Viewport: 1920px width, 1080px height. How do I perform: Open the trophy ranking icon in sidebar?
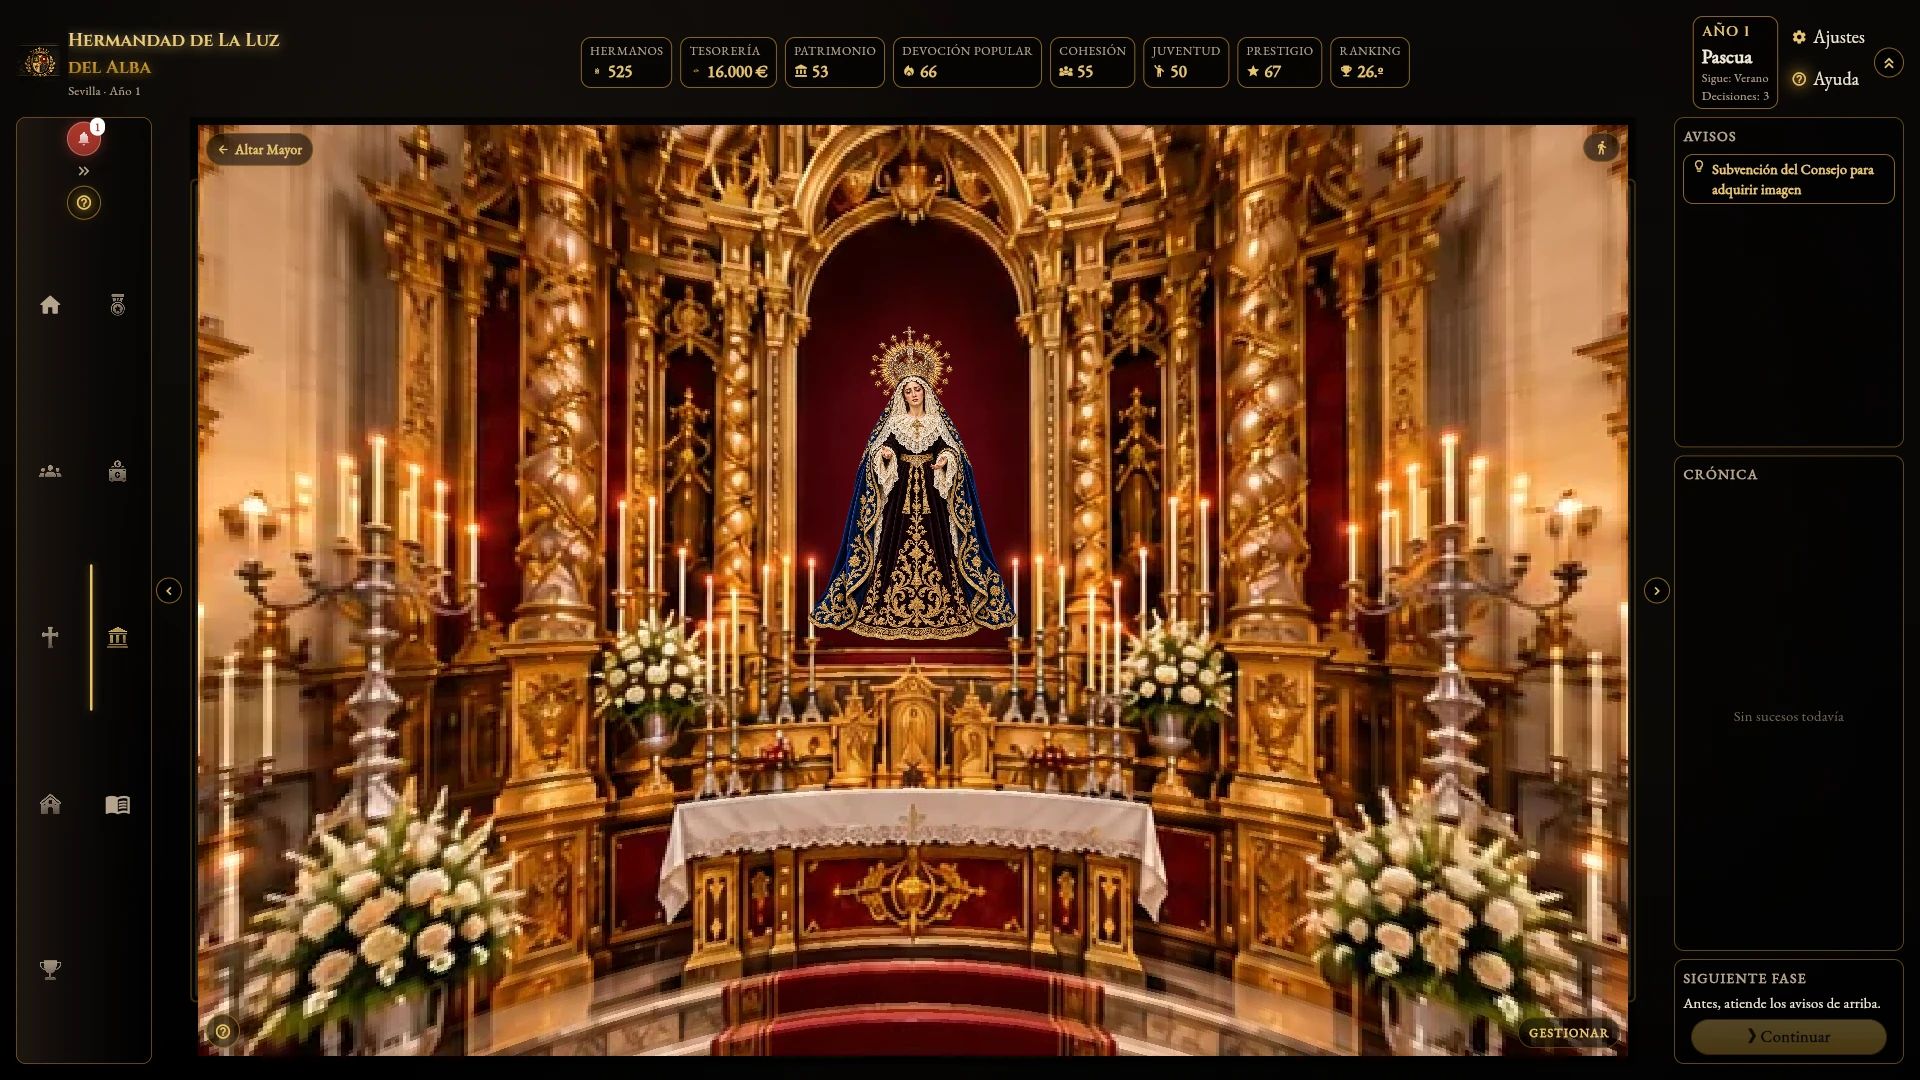[x=50, y=969]
